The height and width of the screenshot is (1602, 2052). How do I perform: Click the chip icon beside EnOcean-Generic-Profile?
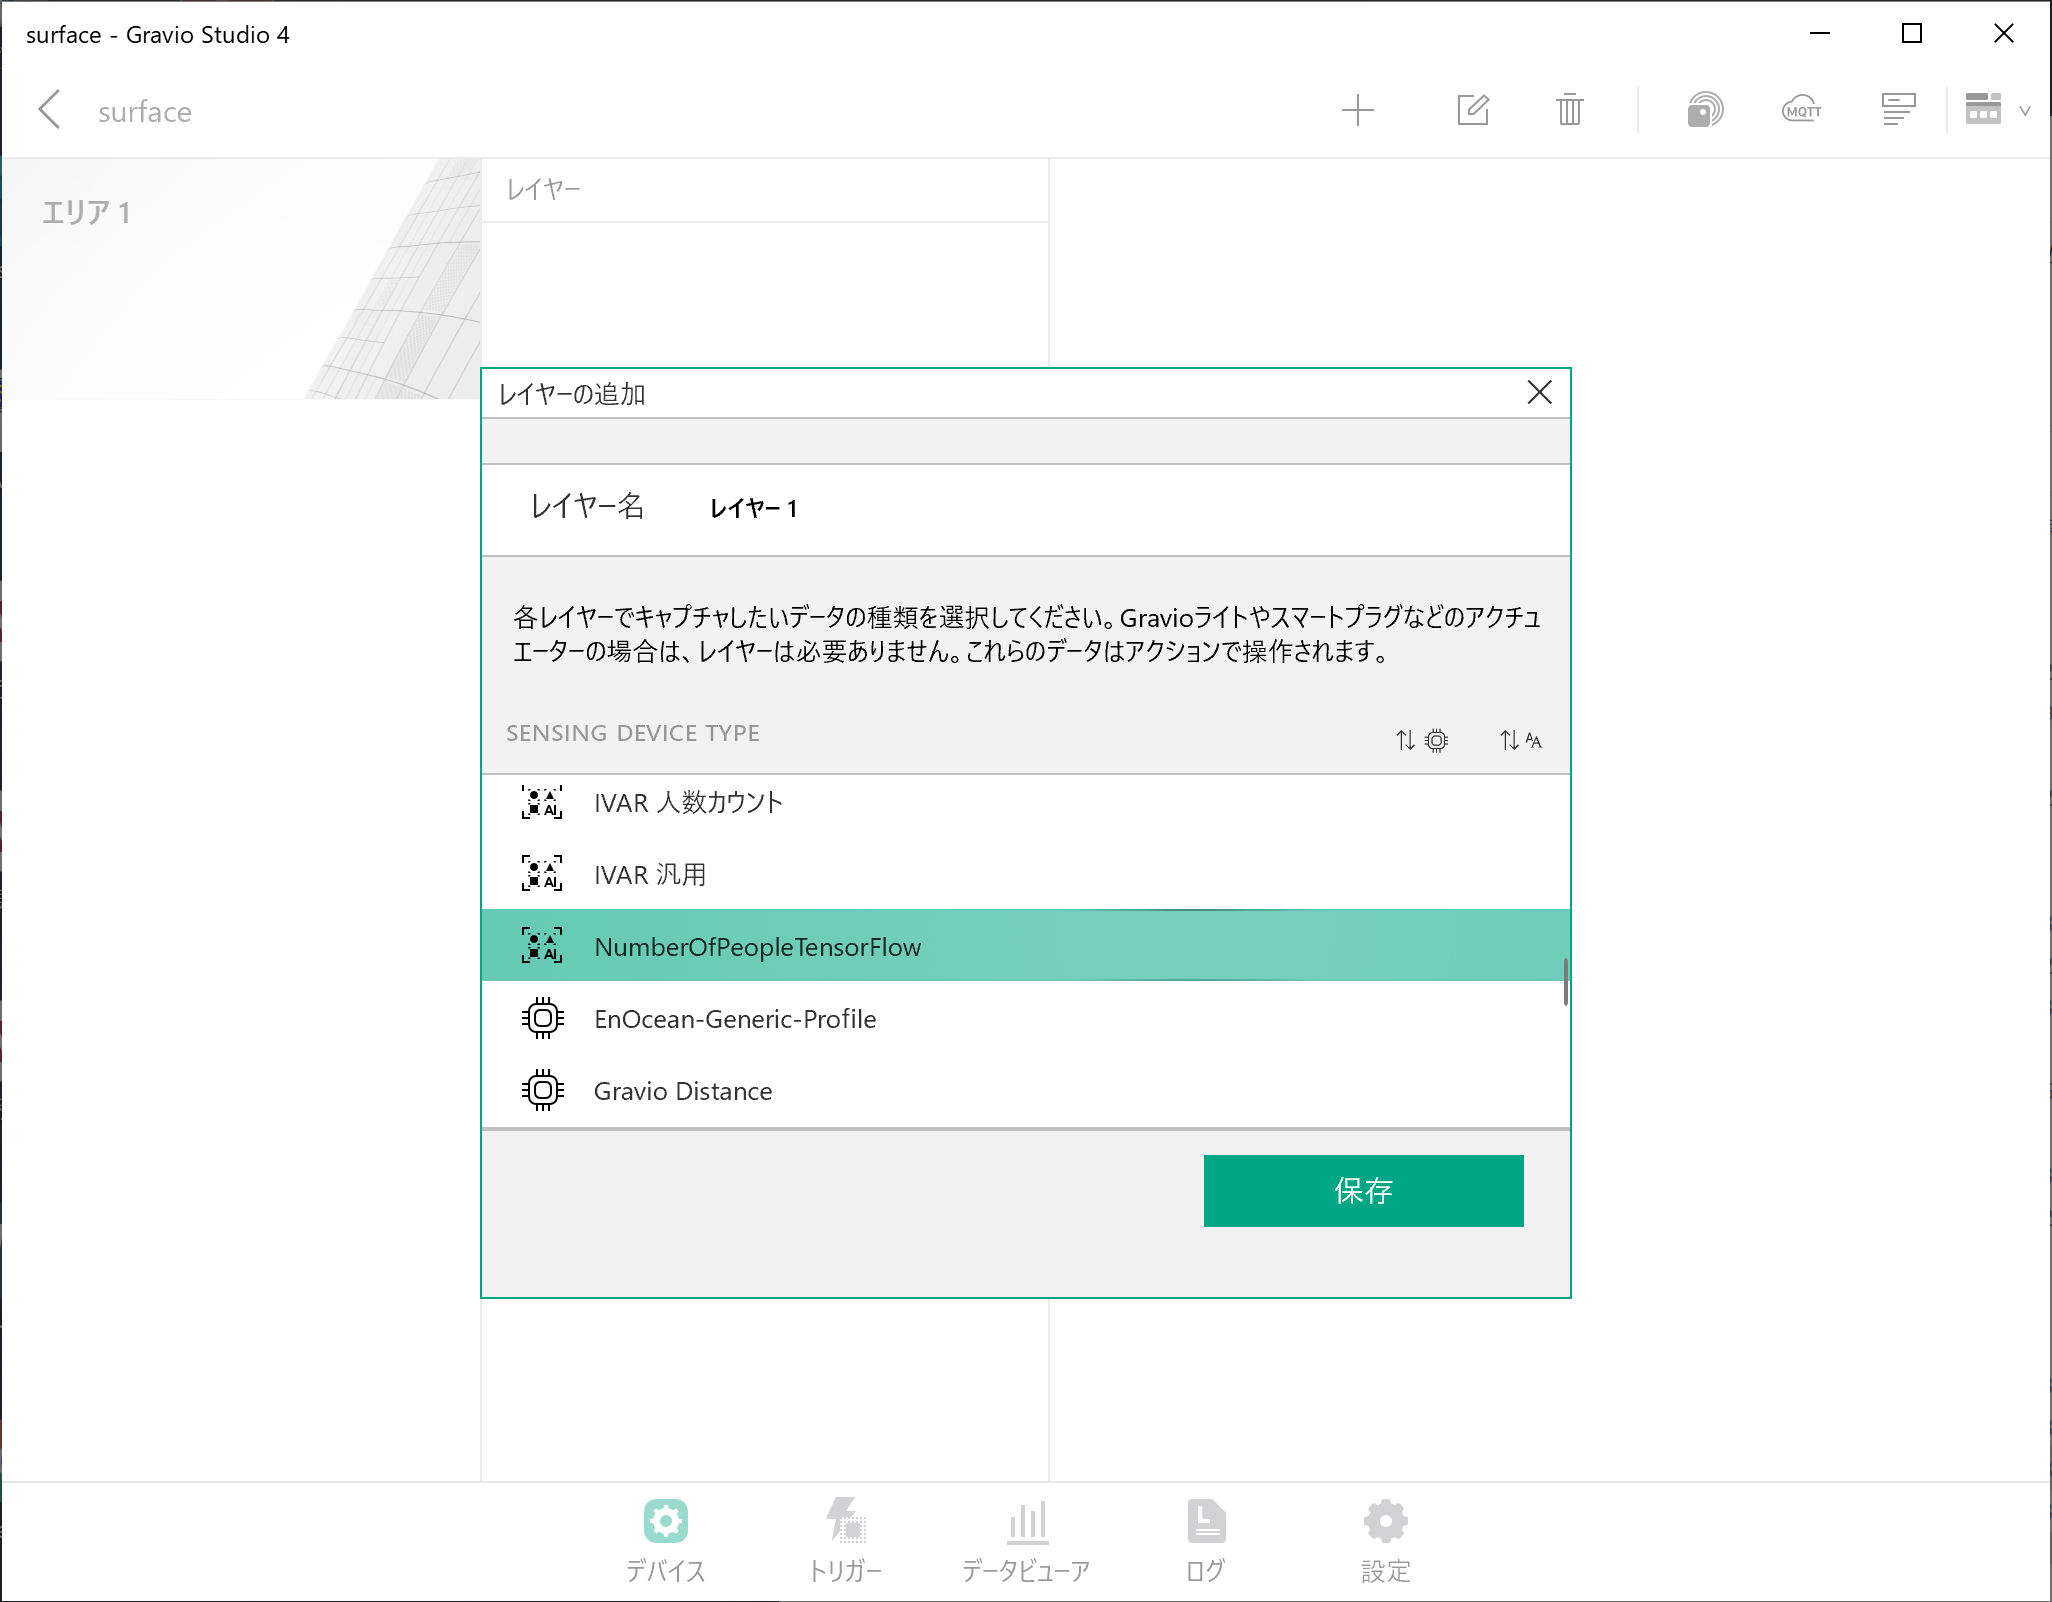click(x=542, y=1018)
